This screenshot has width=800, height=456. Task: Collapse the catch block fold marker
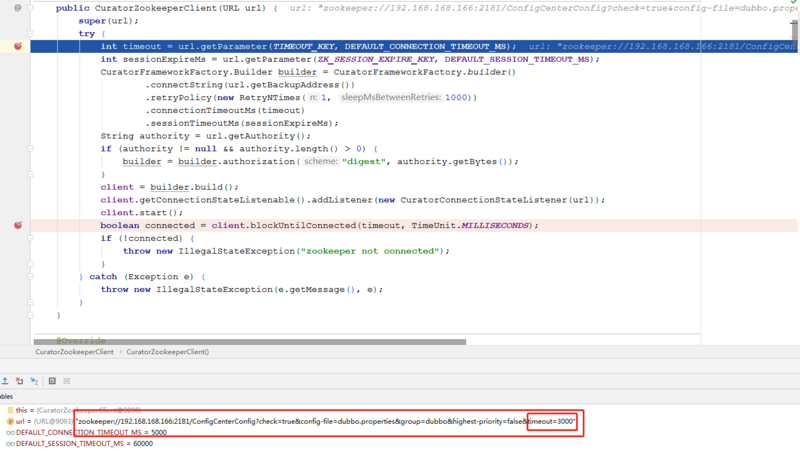pyautogui.click(x=30, y=276)
